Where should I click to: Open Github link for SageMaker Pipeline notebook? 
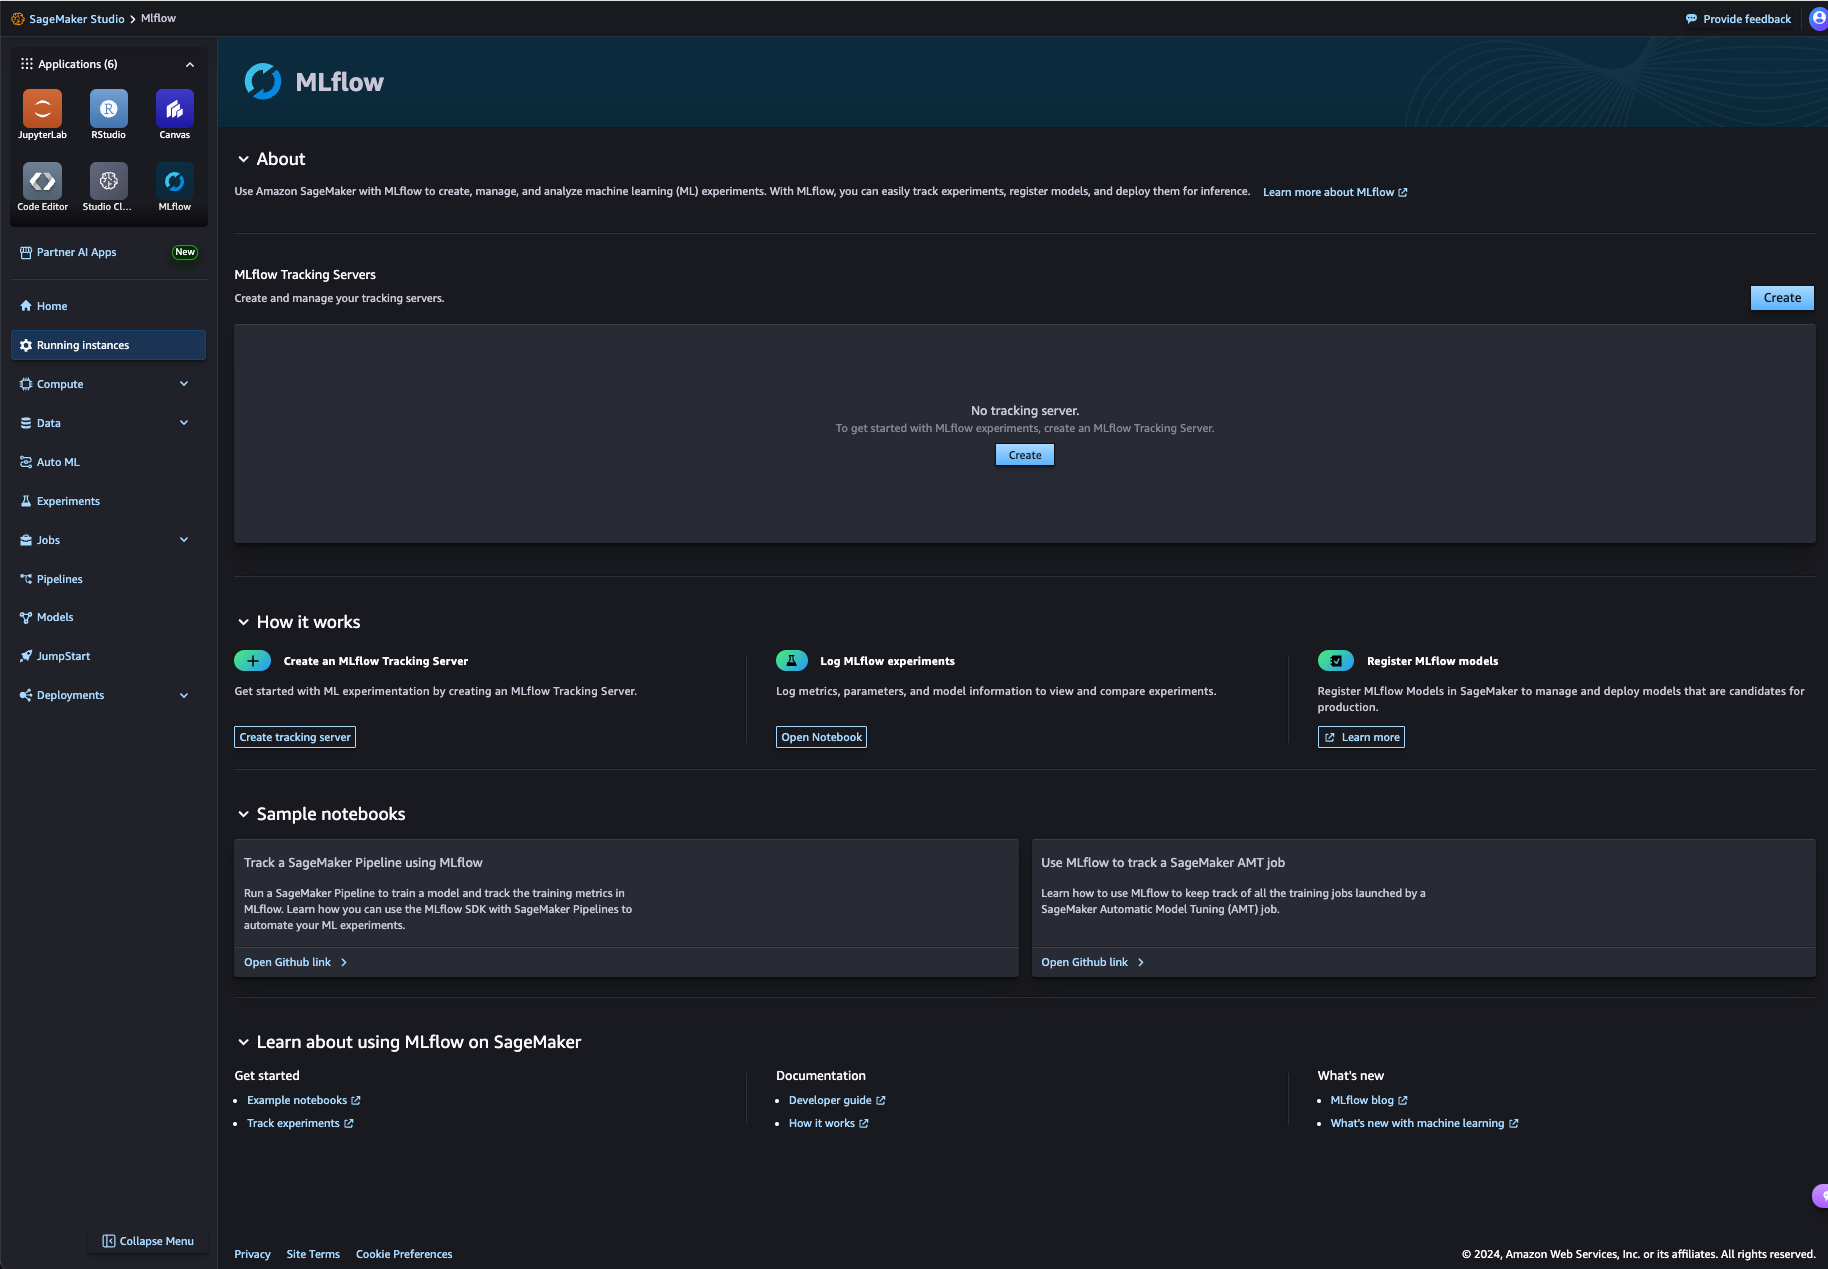(296, 962)
